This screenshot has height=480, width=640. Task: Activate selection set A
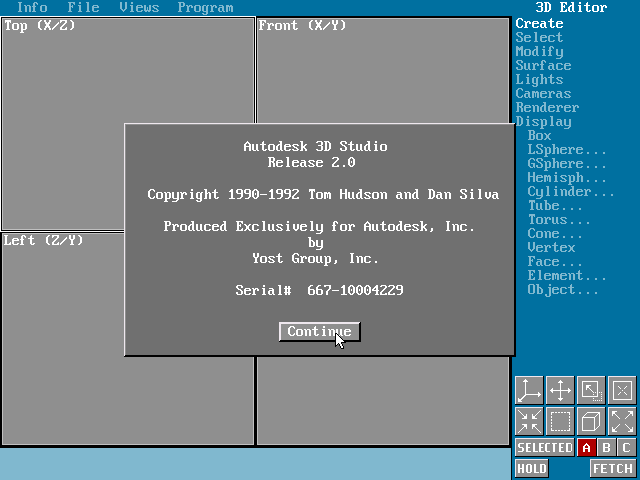click(x=586, y=448)
